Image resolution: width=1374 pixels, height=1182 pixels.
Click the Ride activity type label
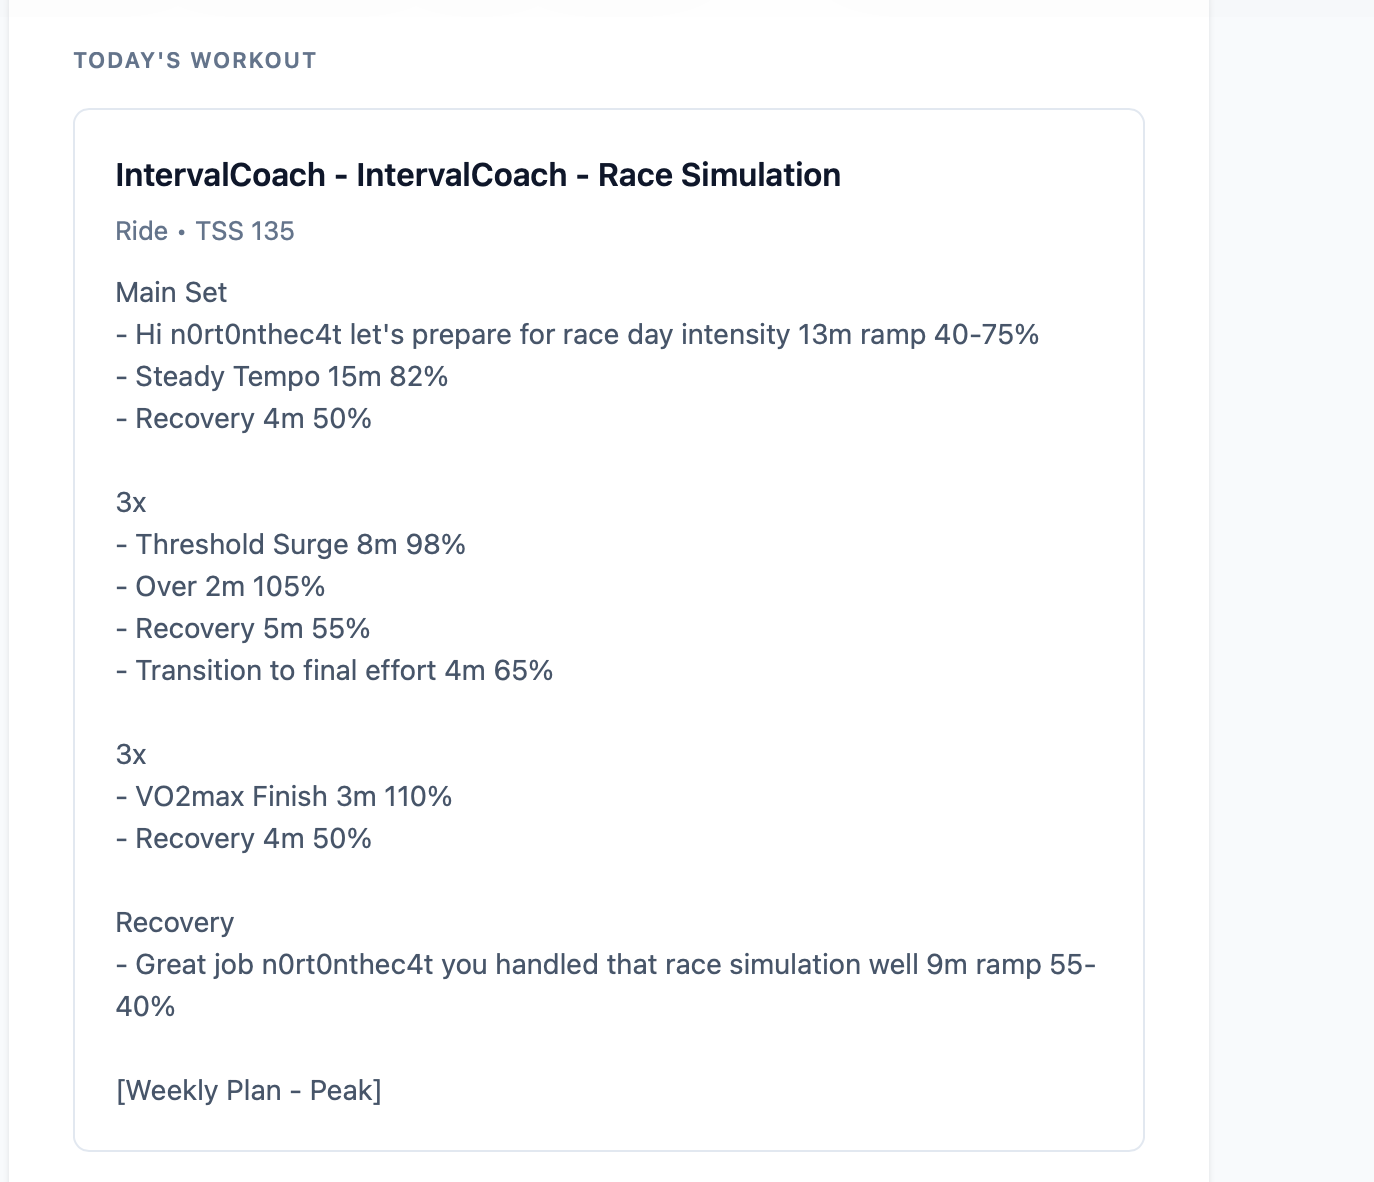click(x=141, y=231)
